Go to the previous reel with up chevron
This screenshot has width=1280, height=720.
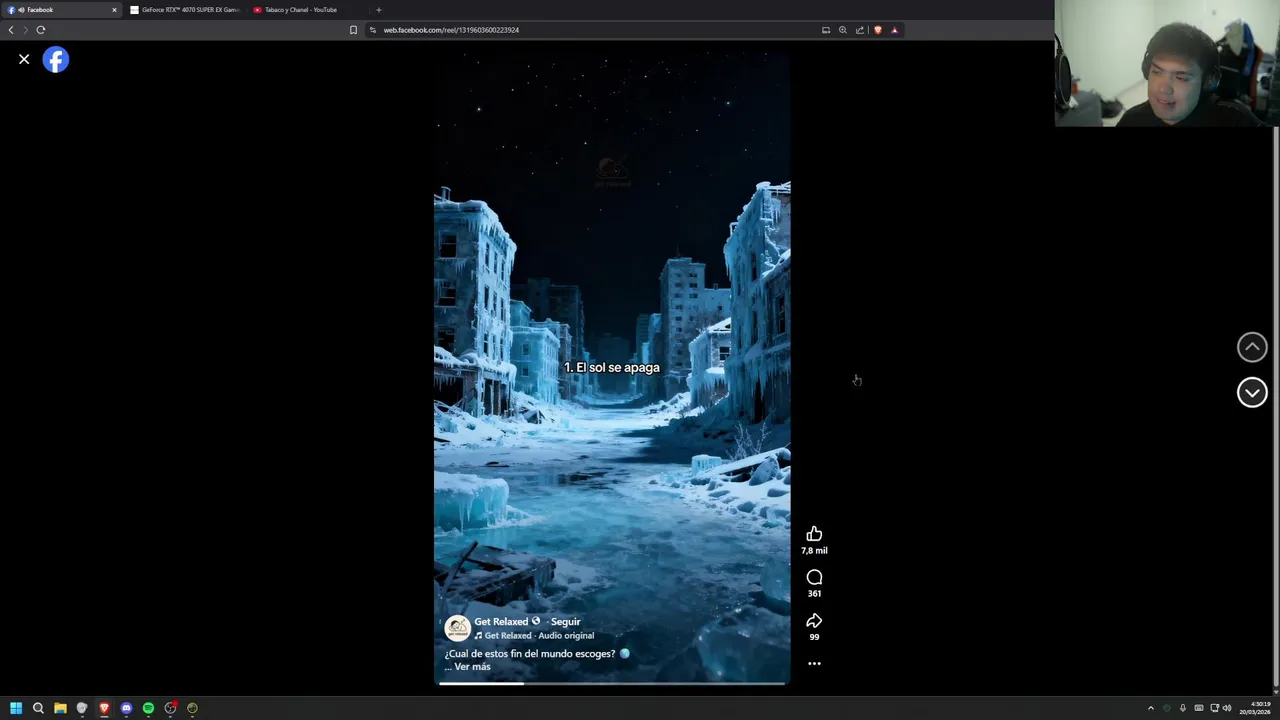[x=1252, y=347]
